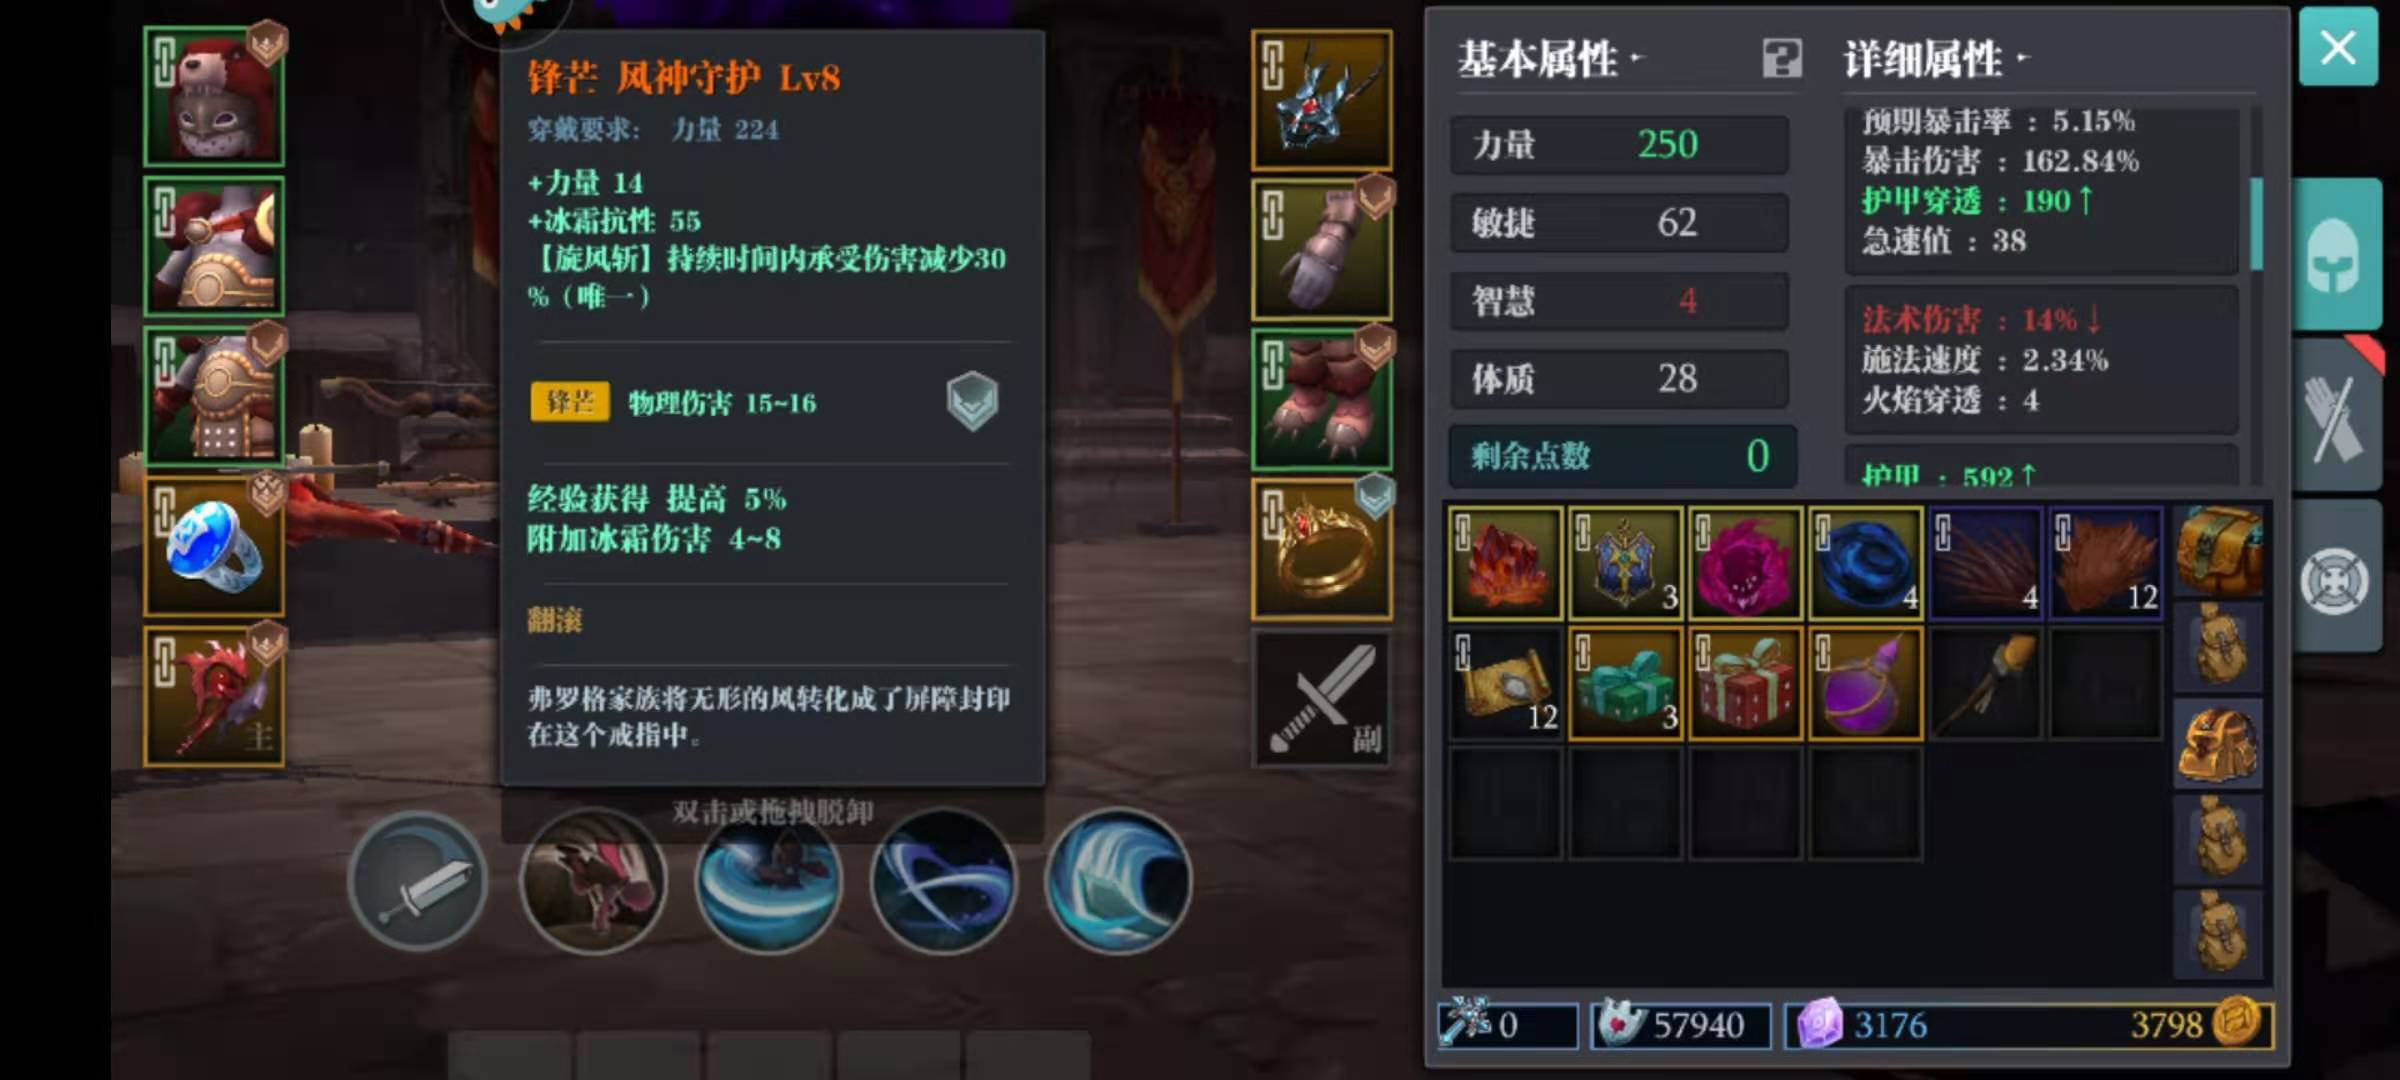Close the character panel with X

tap(2338, 47)
